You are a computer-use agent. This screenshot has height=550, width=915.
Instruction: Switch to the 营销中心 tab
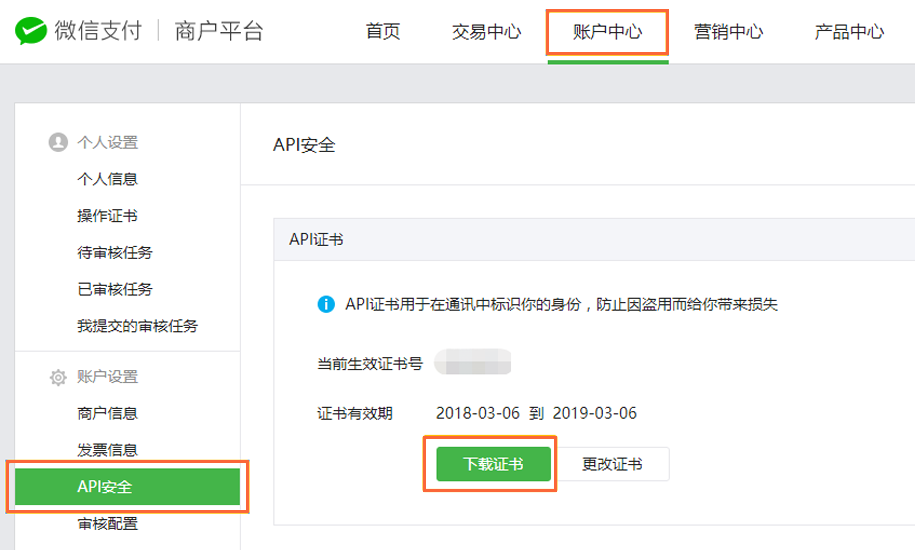(x=729, y=32)
